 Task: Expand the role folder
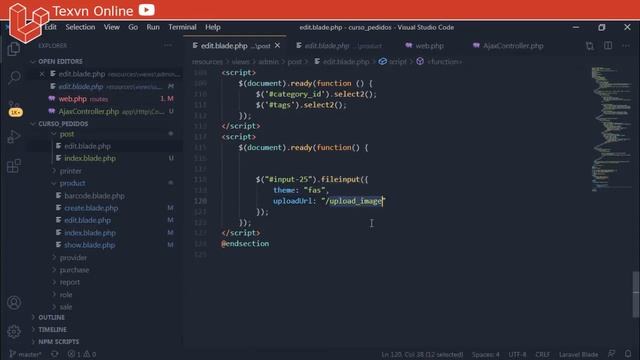[x=66, y=294]
